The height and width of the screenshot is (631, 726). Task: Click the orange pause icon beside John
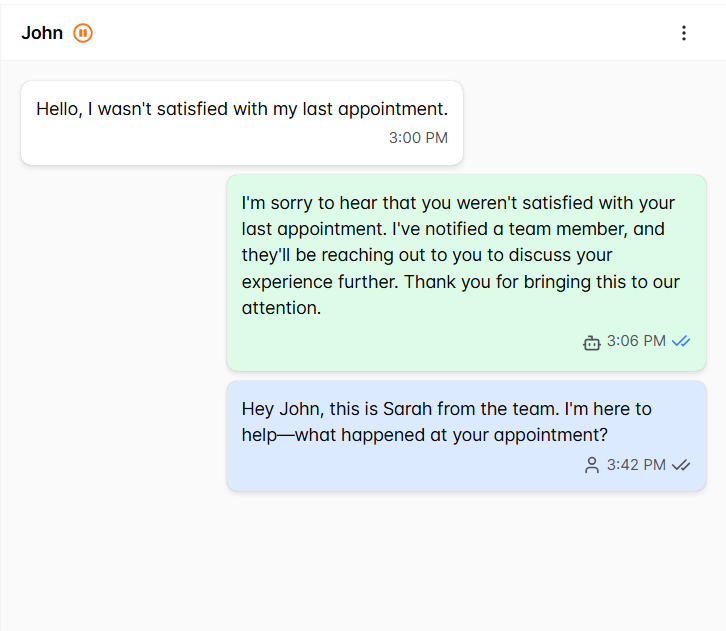point(83,33)
